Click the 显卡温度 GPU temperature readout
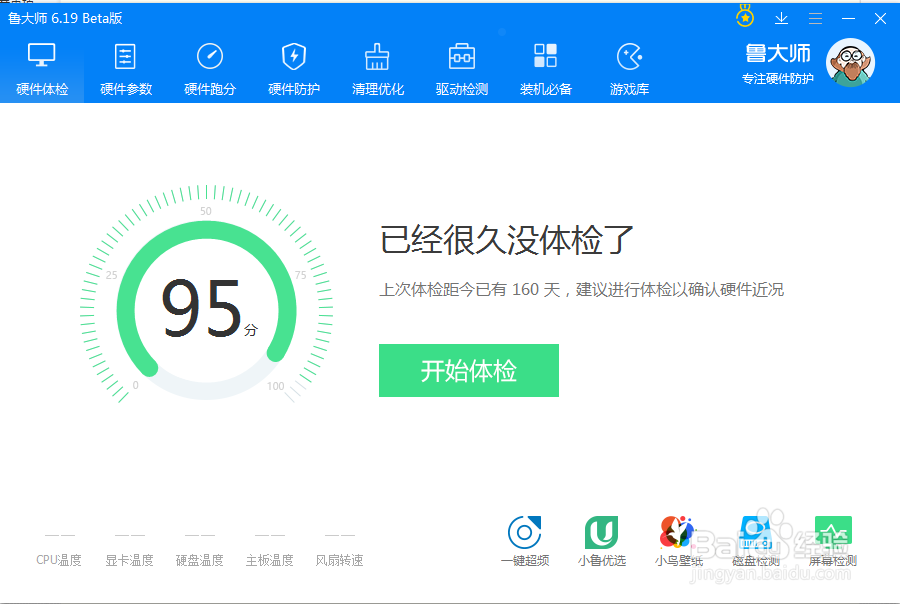900x604 pixels. (x=129, y=550)
